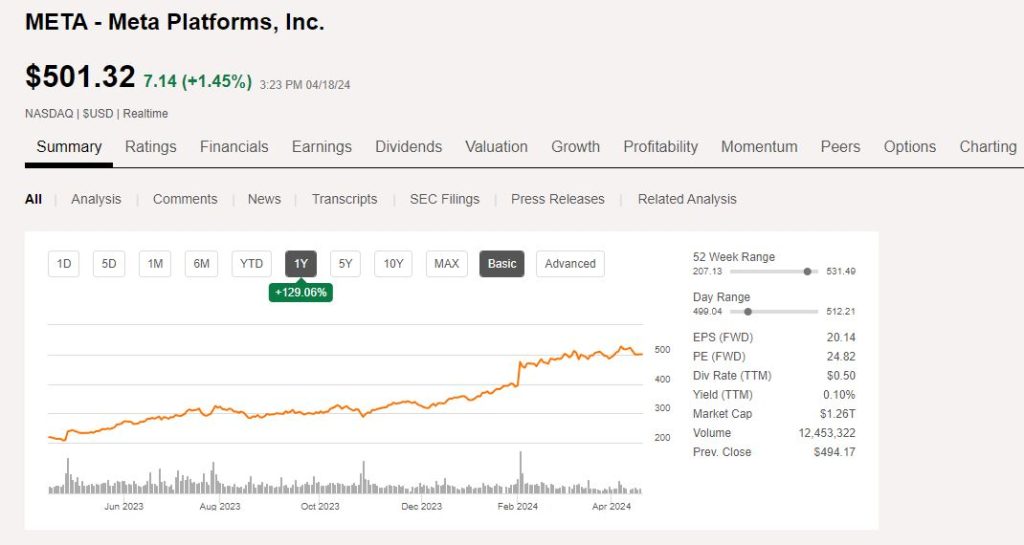Switch chart to 5Y range

[345, 264]
